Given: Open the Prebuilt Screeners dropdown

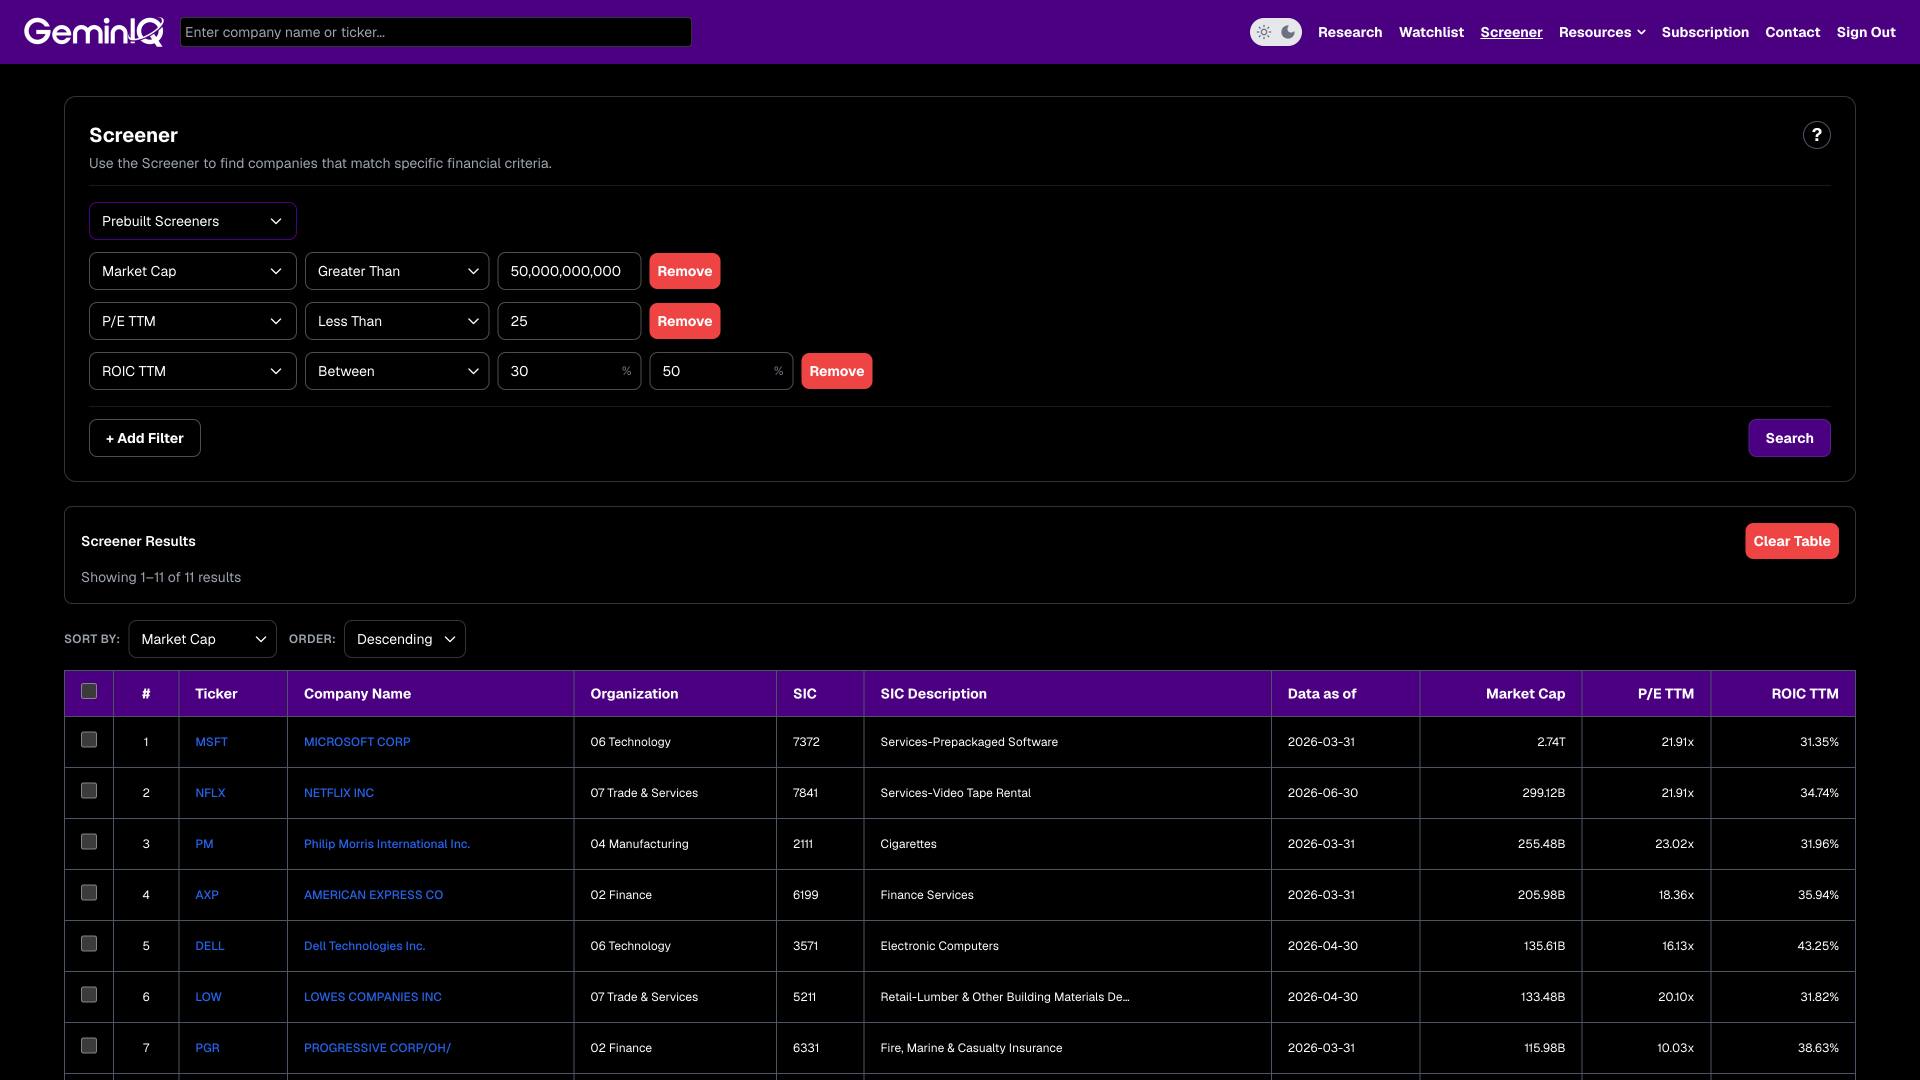Looking at the screenshot, I should click(x=192, y=221).
